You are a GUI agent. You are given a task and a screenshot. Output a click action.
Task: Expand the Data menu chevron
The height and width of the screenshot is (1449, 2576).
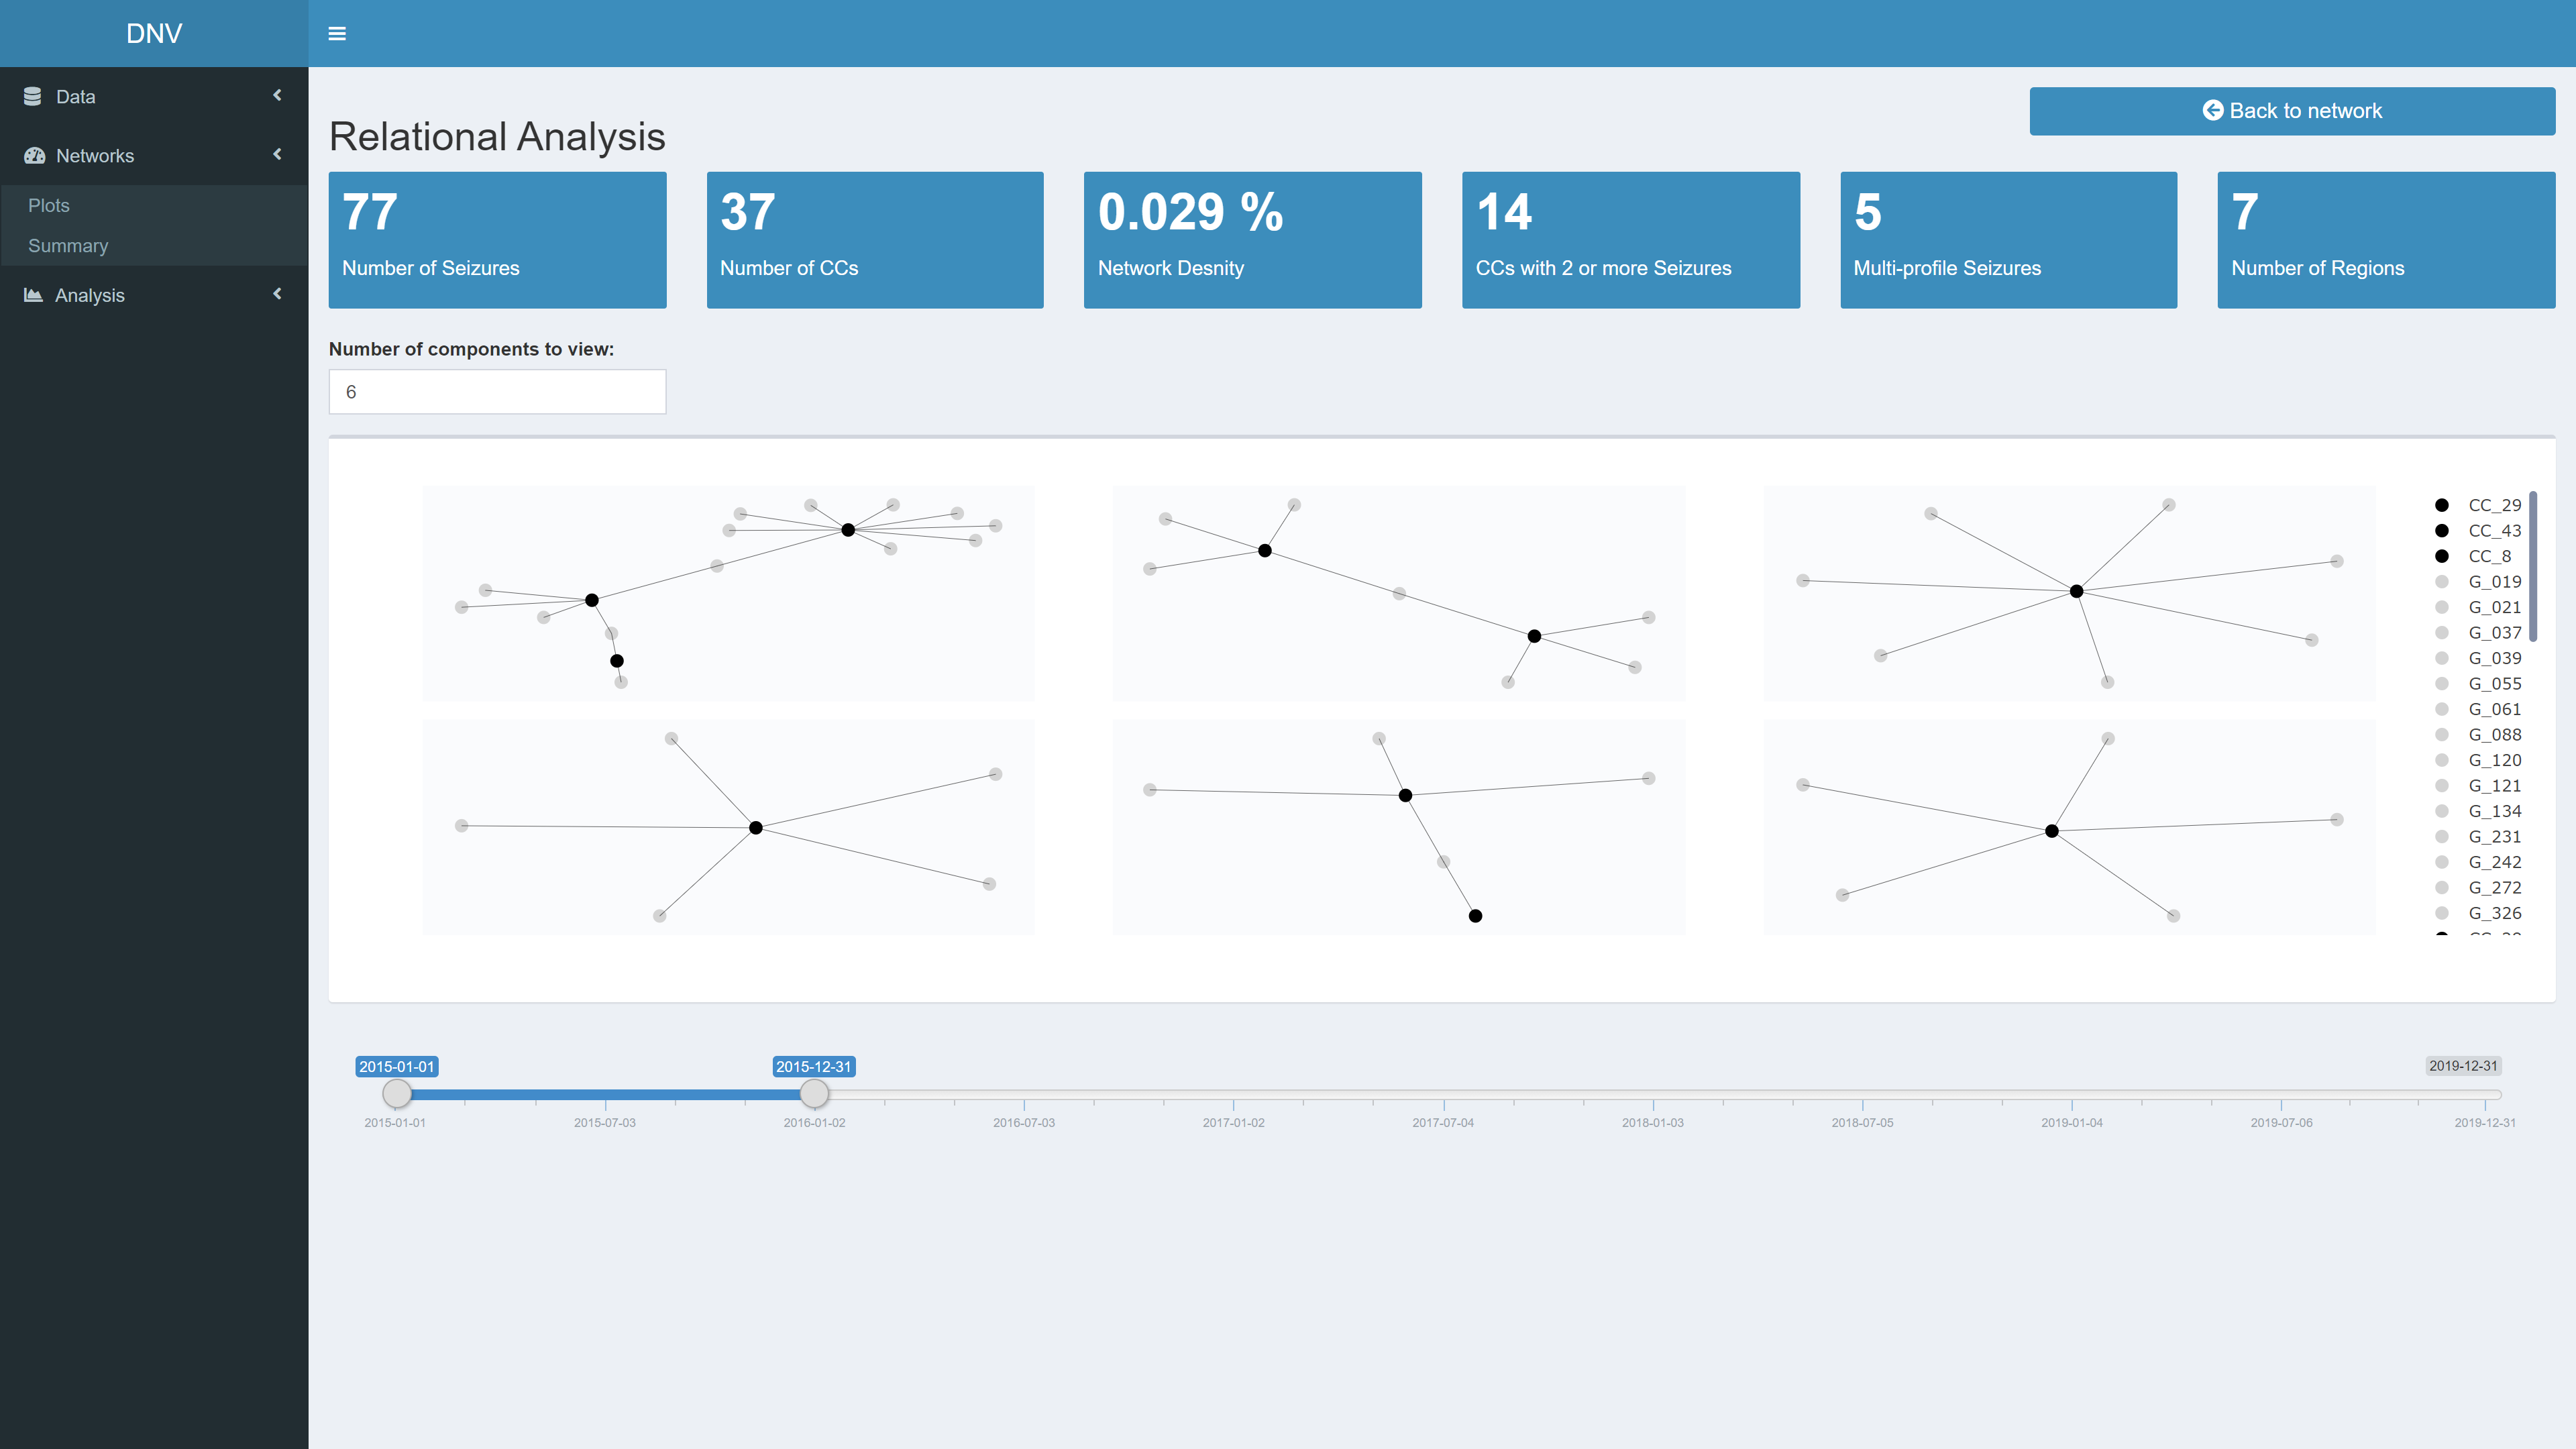[277, 95]
